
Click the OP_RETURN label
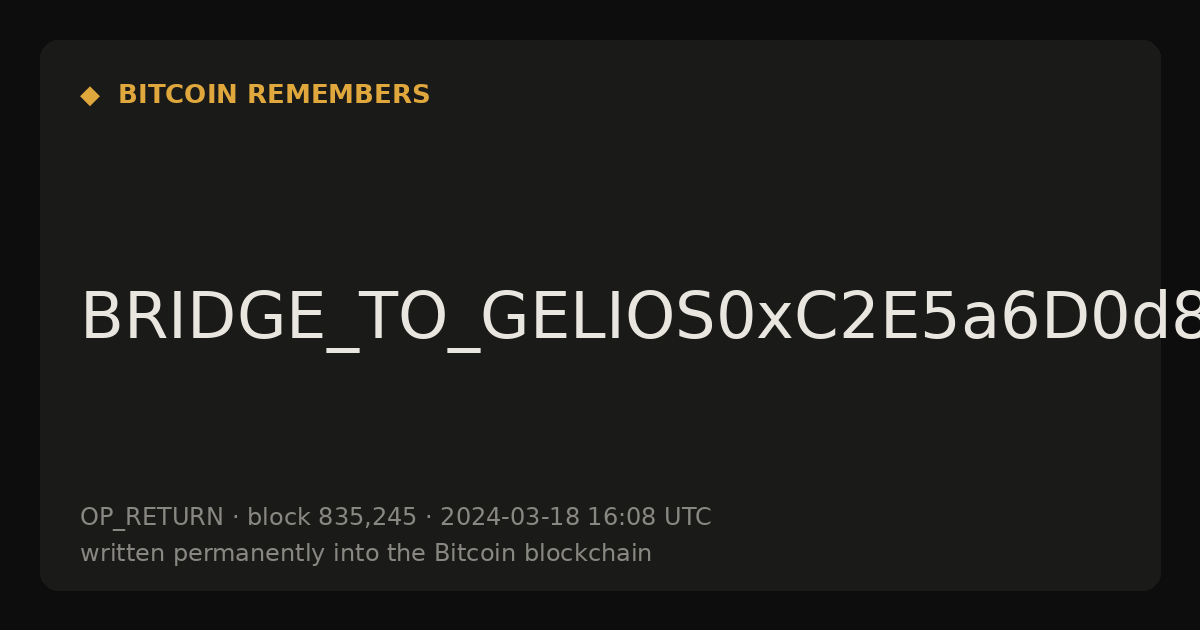click(x=152, y=518)
